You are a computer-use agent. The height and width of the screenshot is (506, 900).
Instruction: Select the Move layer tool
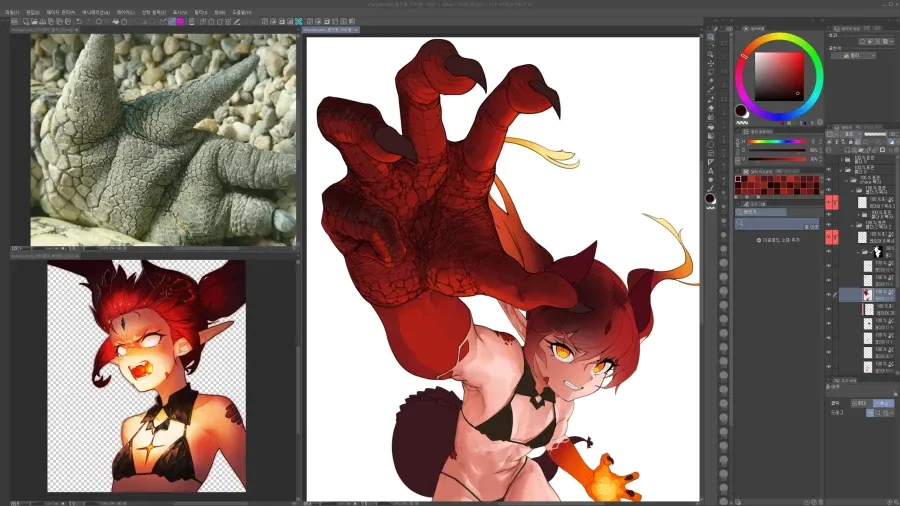711,63
